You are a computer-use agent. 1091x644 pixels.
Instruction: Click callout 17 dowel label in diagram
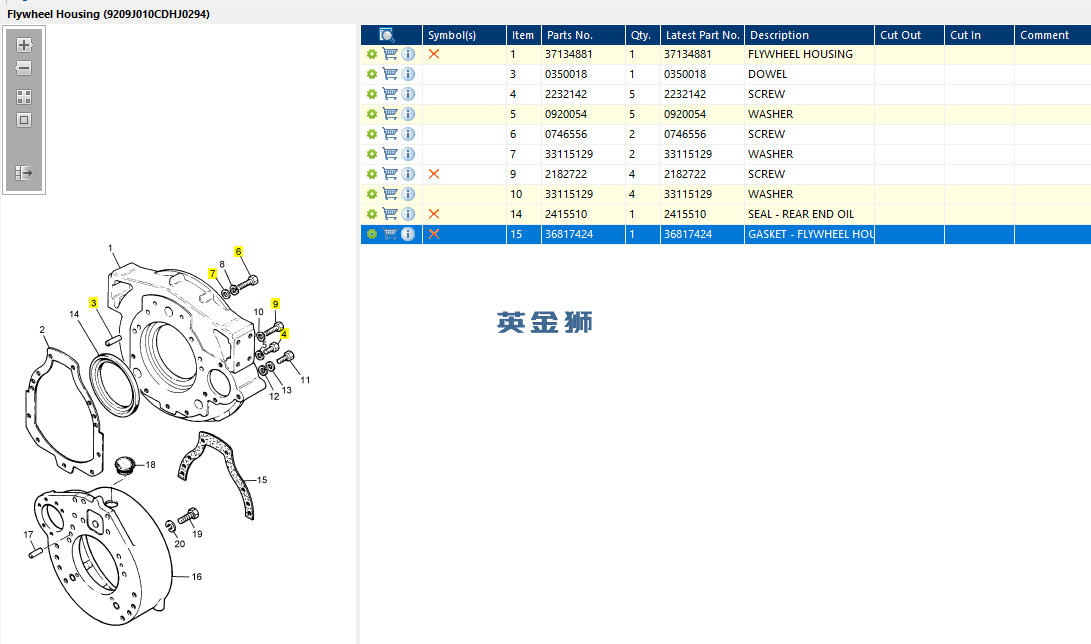click(x=29, y=535)
